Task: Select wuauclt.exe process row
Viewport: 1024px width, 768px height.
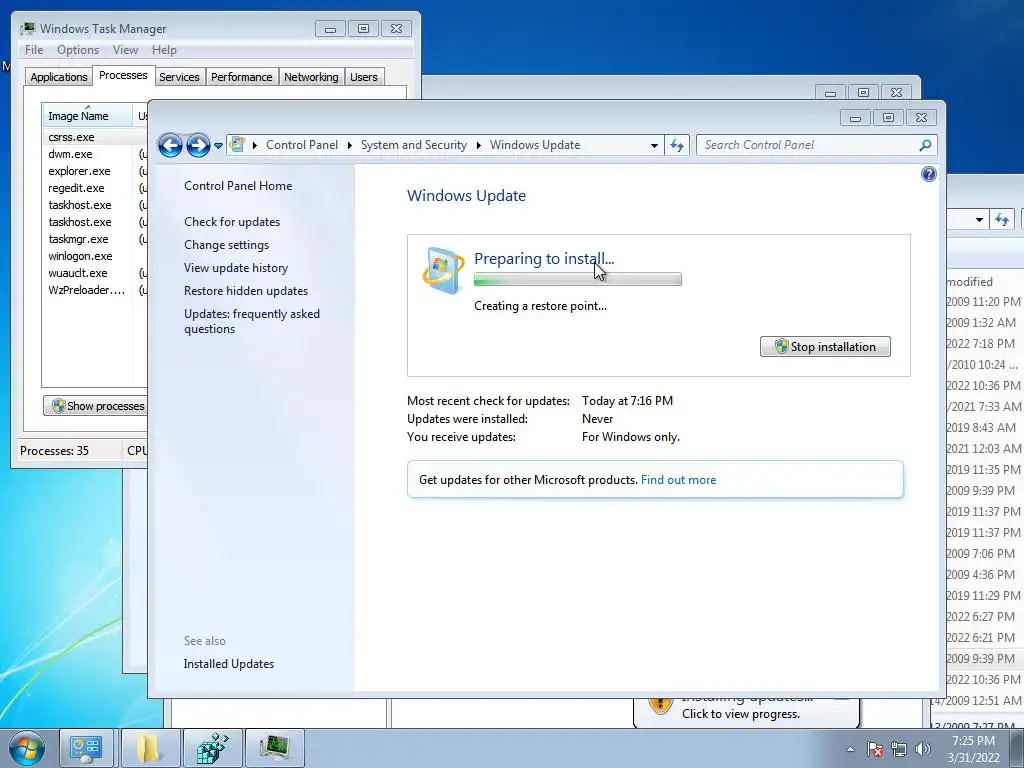Action: [x=95, y=273]
